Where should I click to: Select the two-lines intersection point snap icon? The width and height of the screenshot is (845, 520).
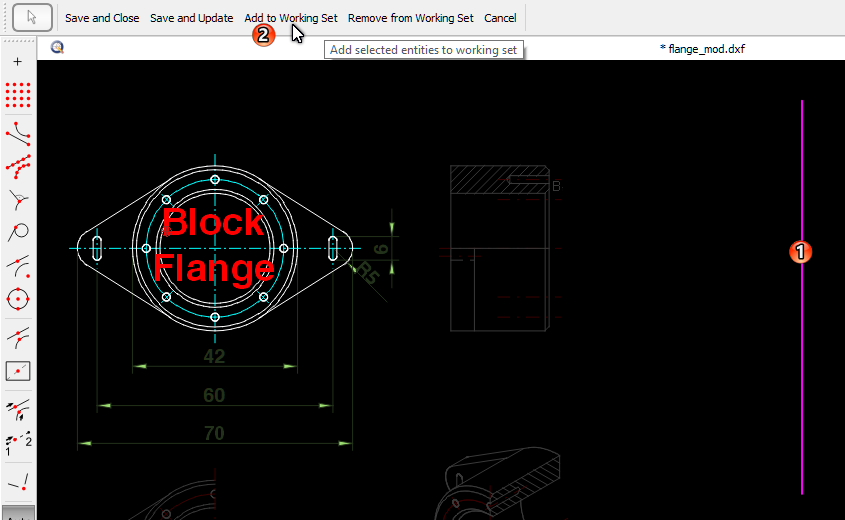(18, 482)
